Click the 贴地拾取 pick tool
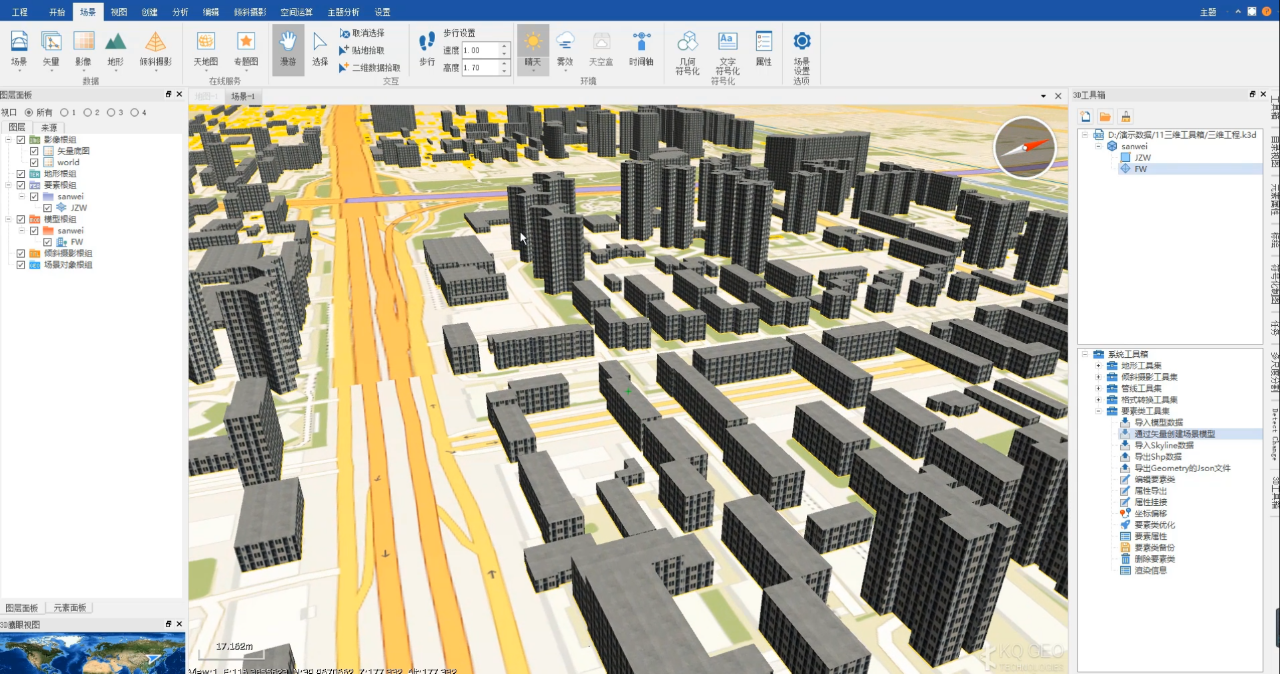 coord(362,50)
